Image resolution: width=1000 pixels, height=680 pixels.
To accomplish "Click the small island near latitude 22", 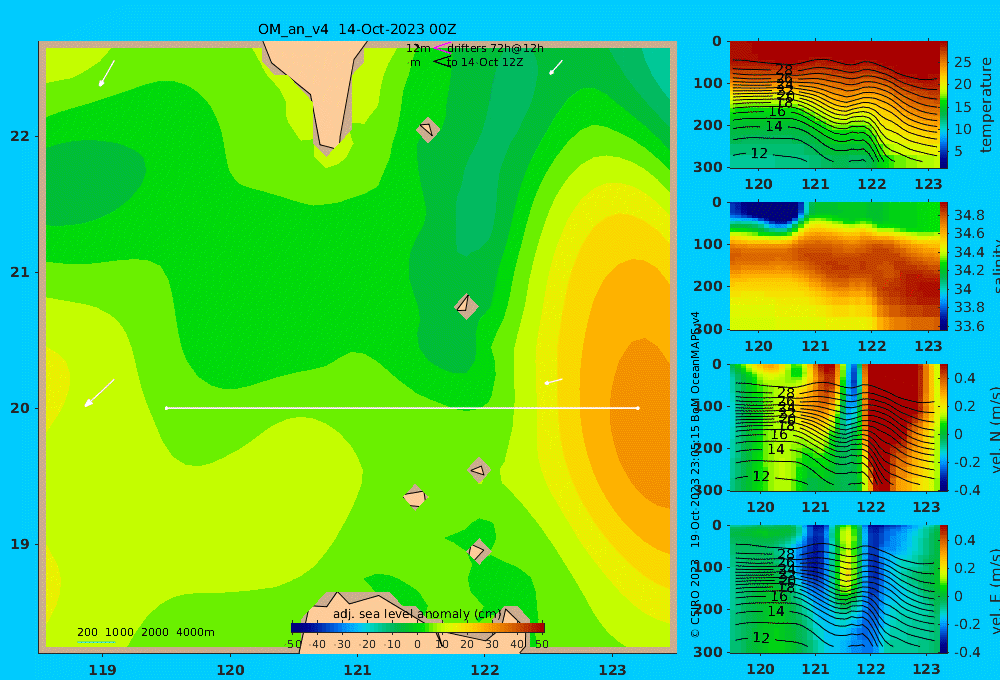I will tap(428, 129).
